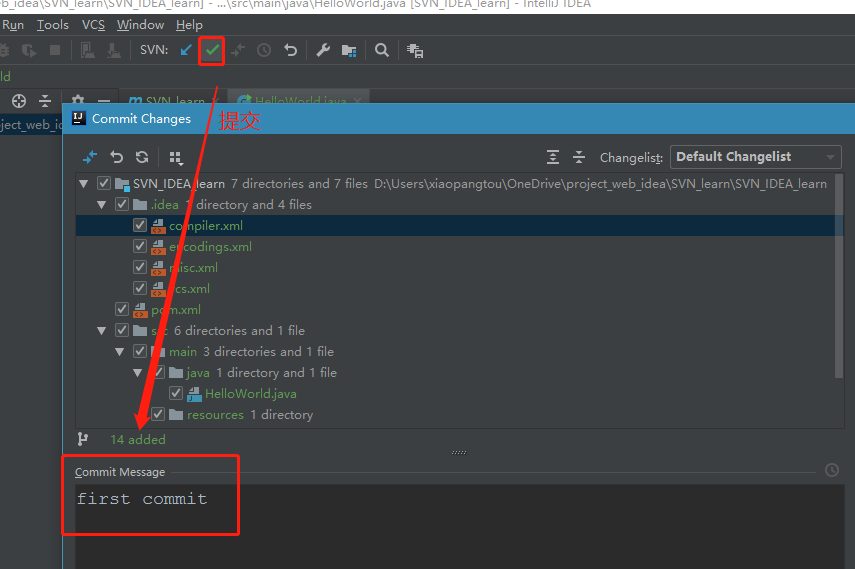The height and width of the screenshot is (569, 855).
Task: Uncheck the vcs.xml checkbox
Action: [x=140, y=288]
